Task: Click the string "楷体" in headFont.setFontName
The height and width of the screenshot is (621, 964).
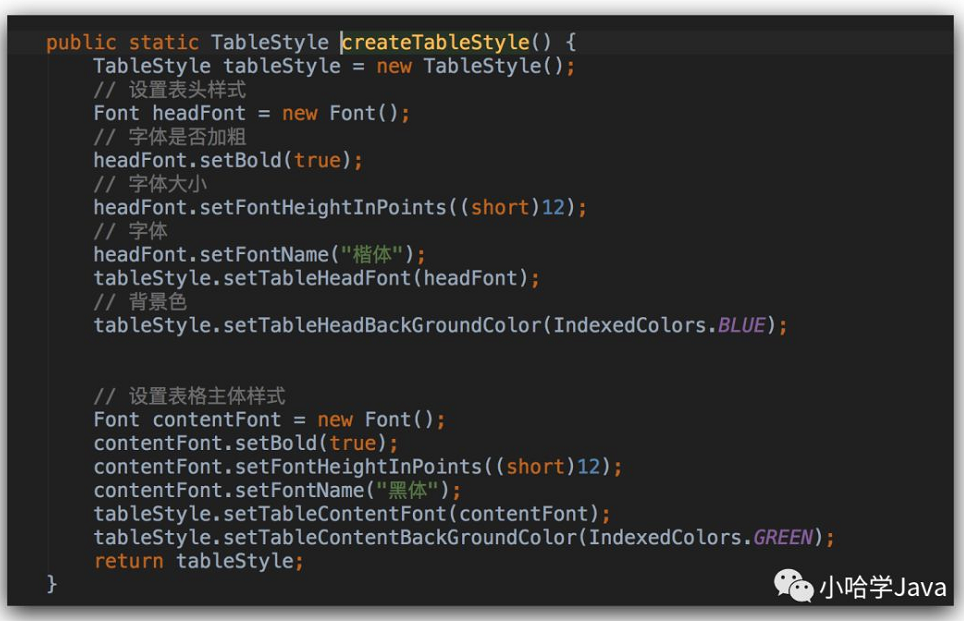Action: 372,255
